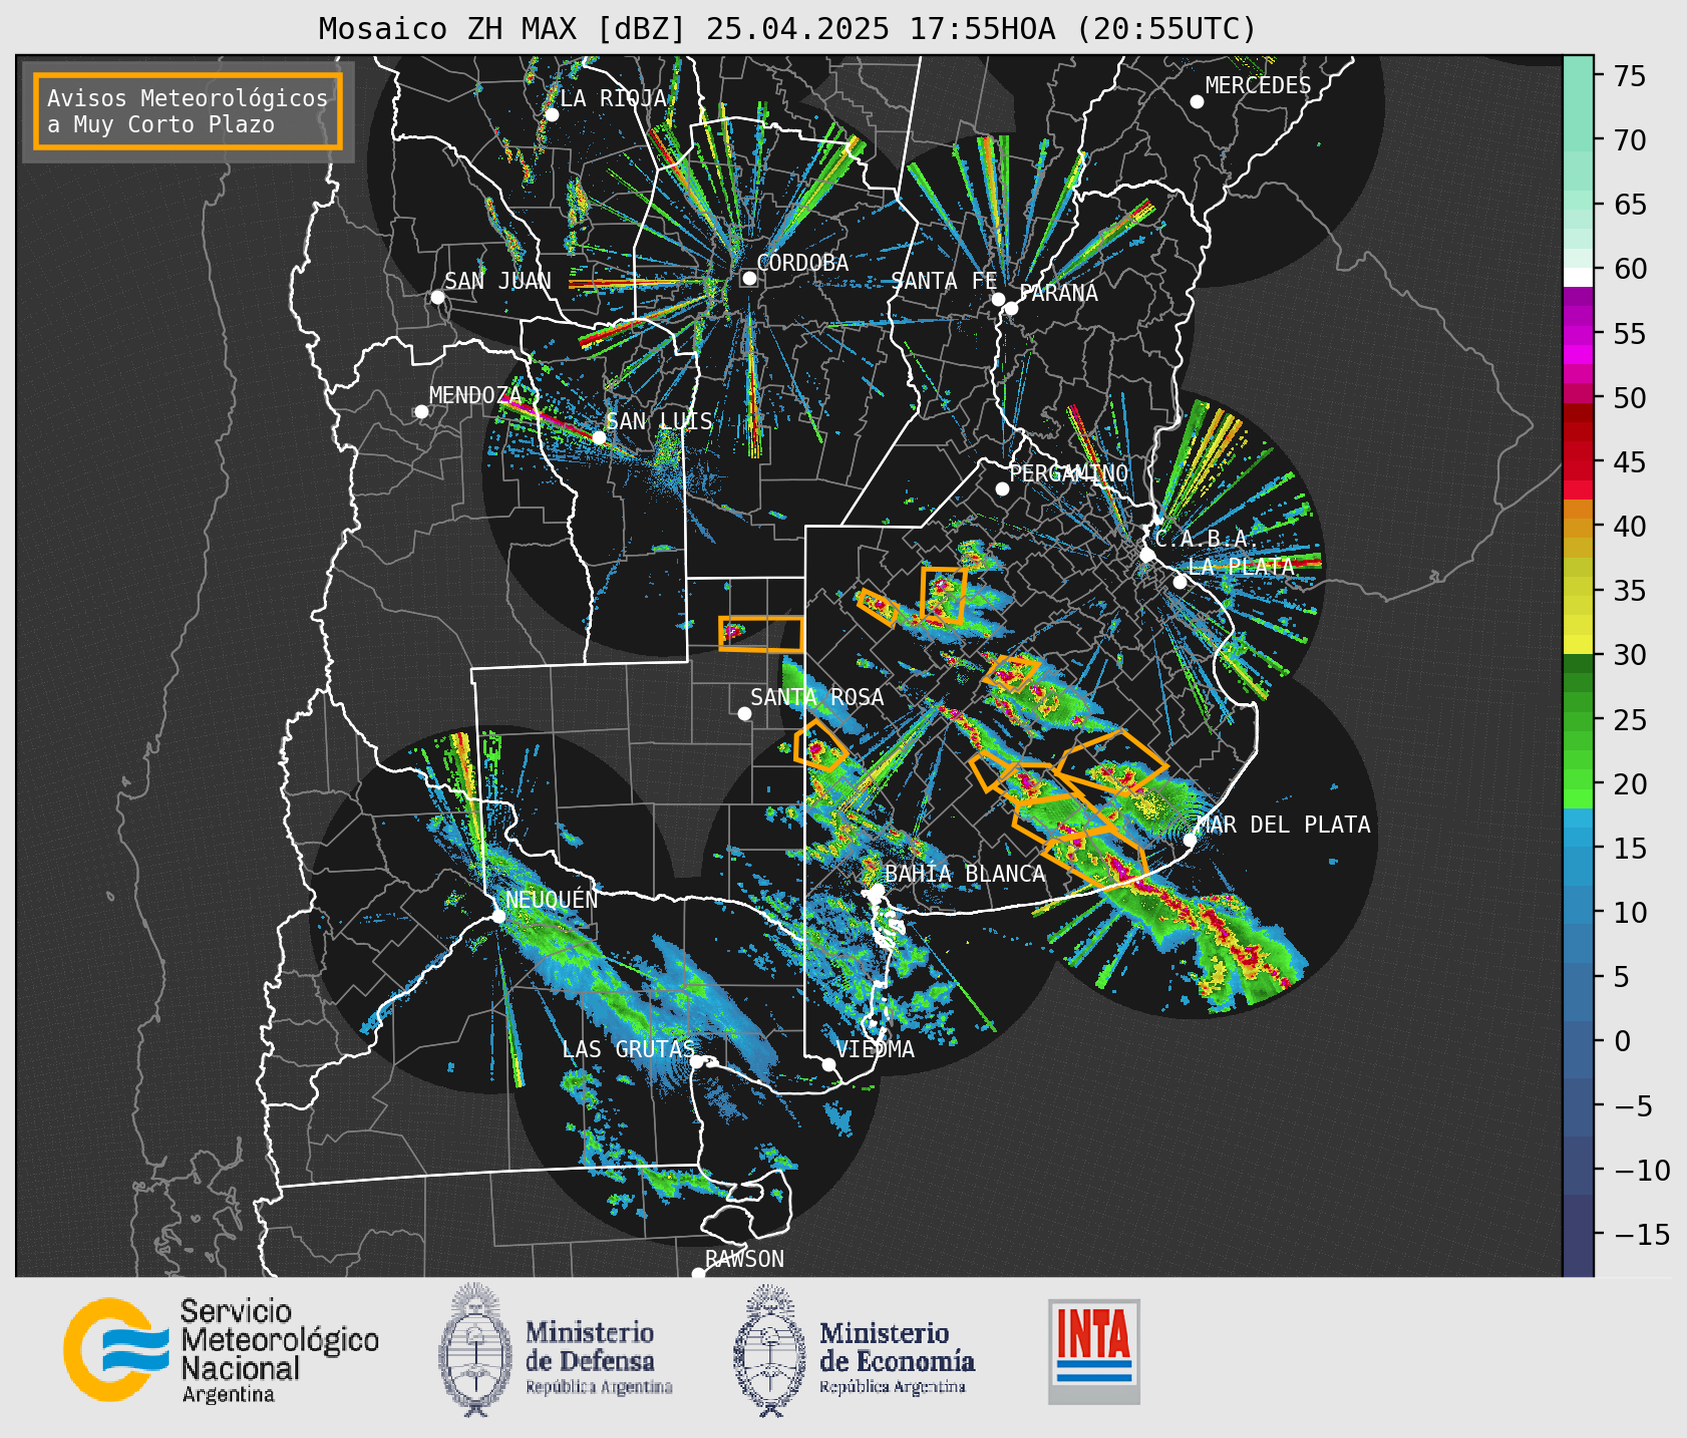Click the MAR DEL PLATA city label
1687x1438 pixels.
click(x=1283, y=825)
